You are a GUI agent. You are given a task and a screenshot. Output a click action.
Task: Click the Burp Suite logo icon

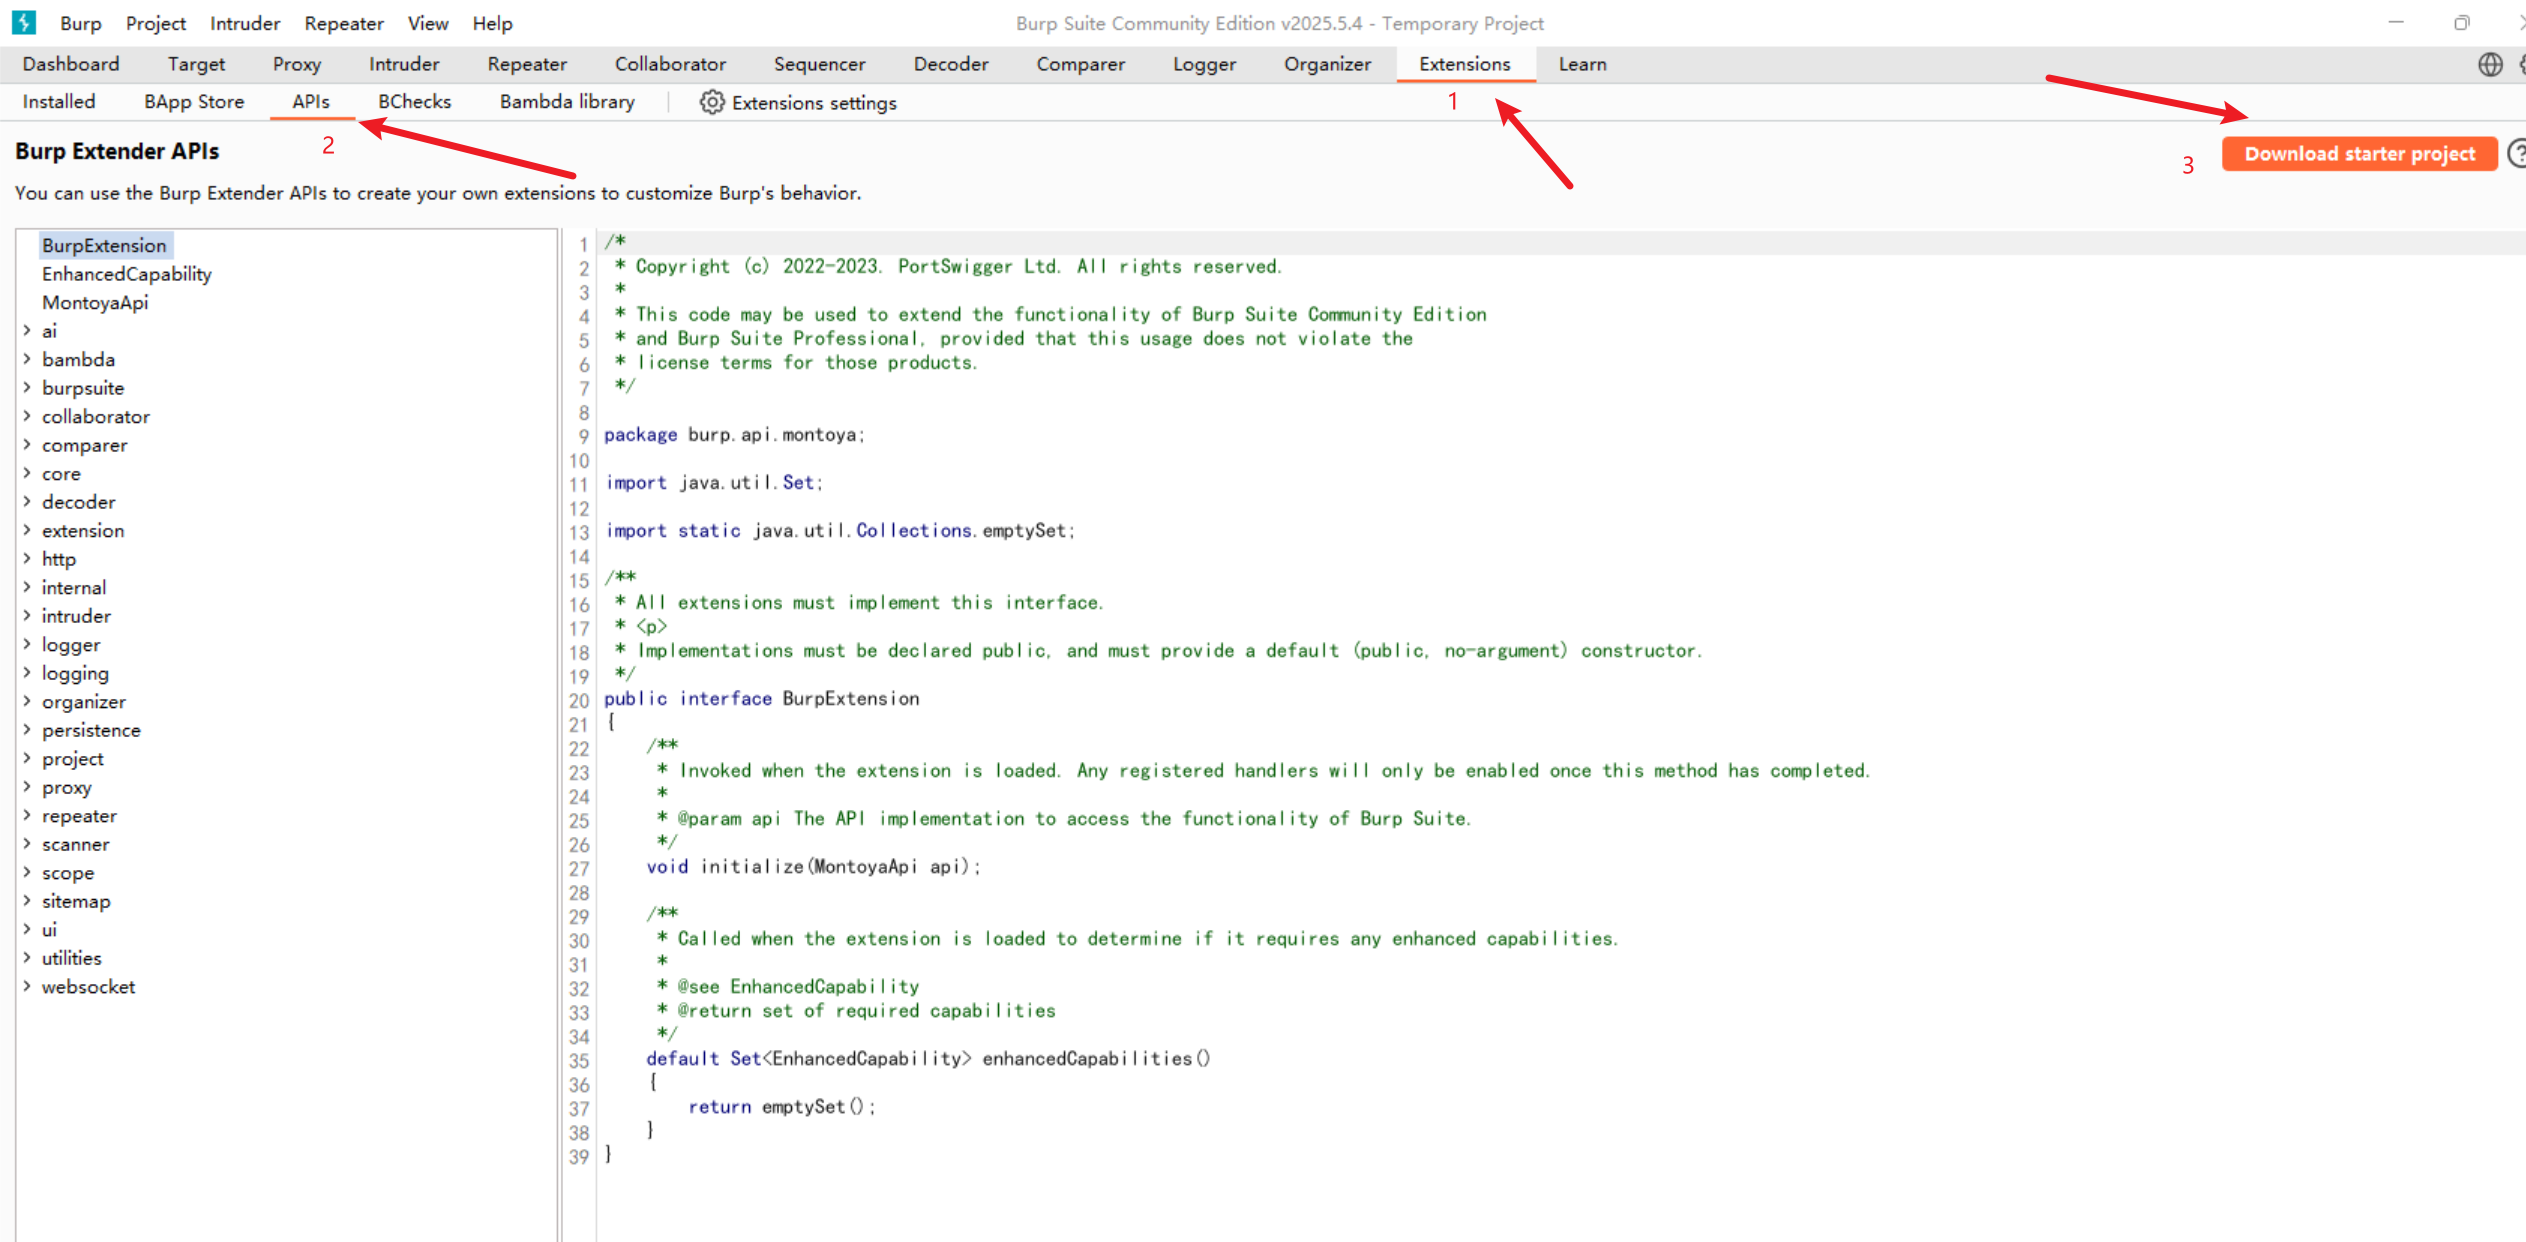pyautogui.click(x=23, y=22)
